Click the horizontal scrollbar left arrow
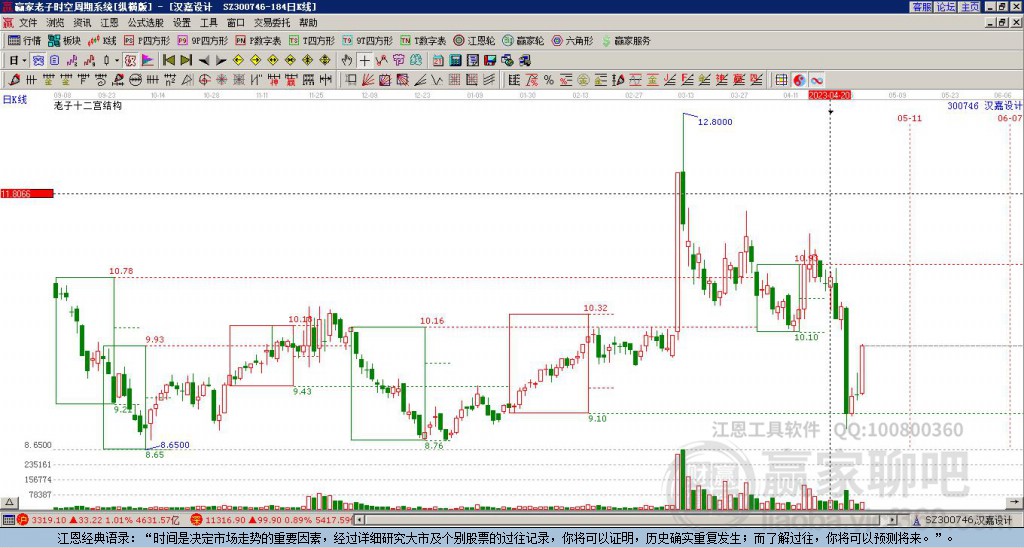 360,520
